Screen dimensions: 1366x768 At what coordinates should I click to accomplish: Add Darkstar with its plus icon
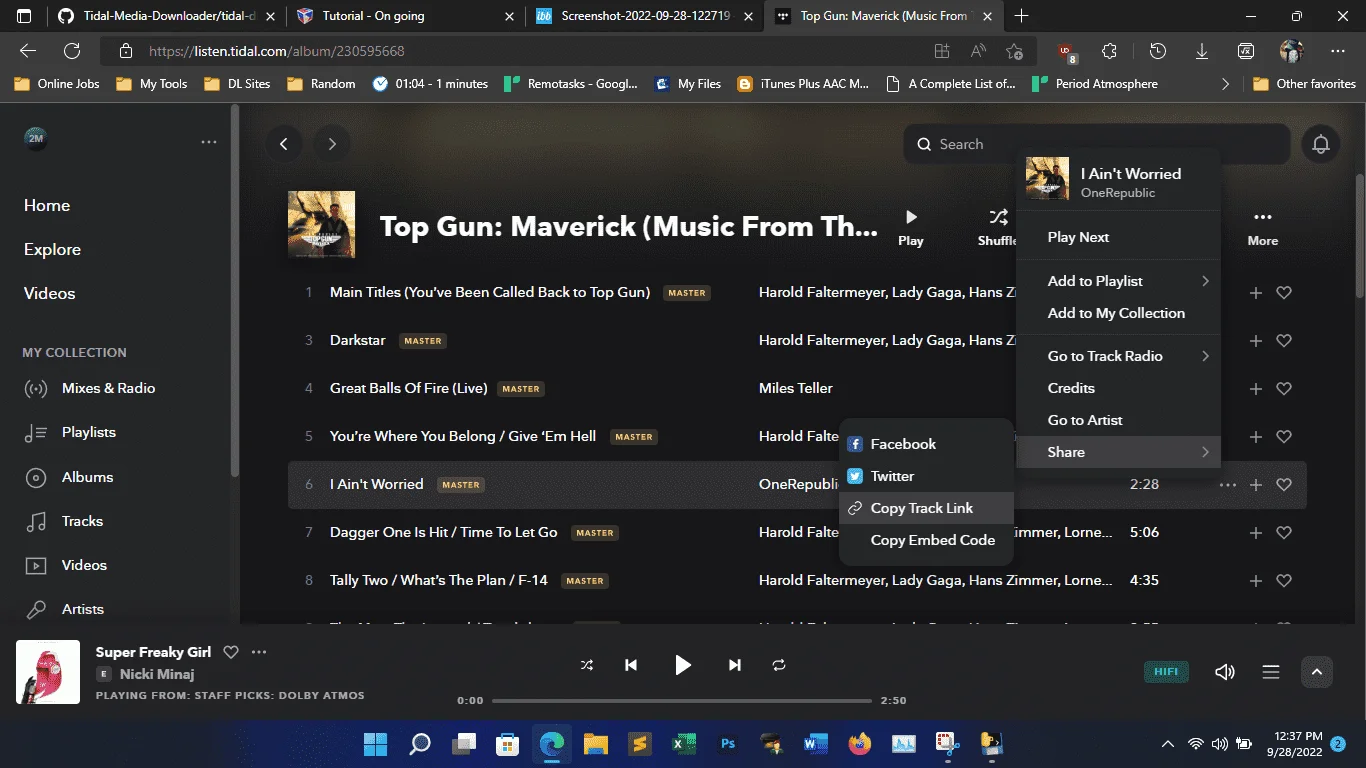pyautogui.click(x=1256, y=341)
